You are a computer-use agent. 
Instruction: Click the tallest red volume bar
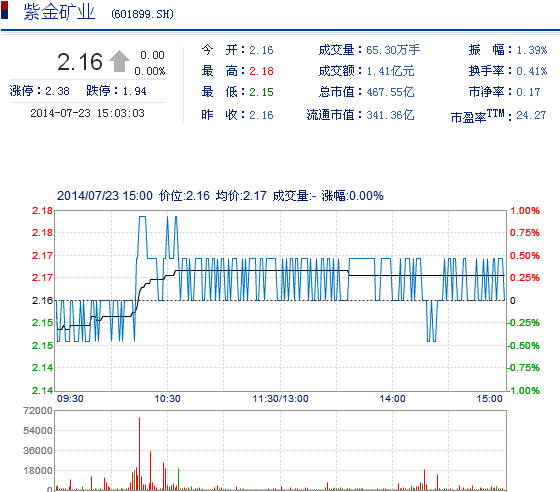point(139,453)
